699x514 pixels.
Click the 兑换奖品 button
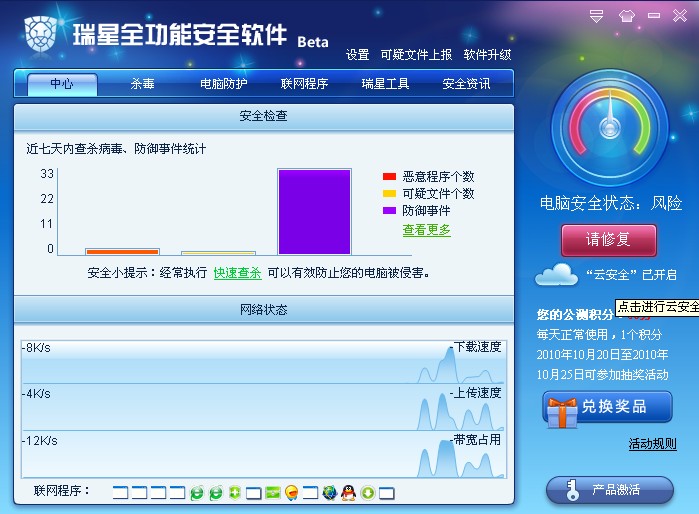click(x=608, y=407)
